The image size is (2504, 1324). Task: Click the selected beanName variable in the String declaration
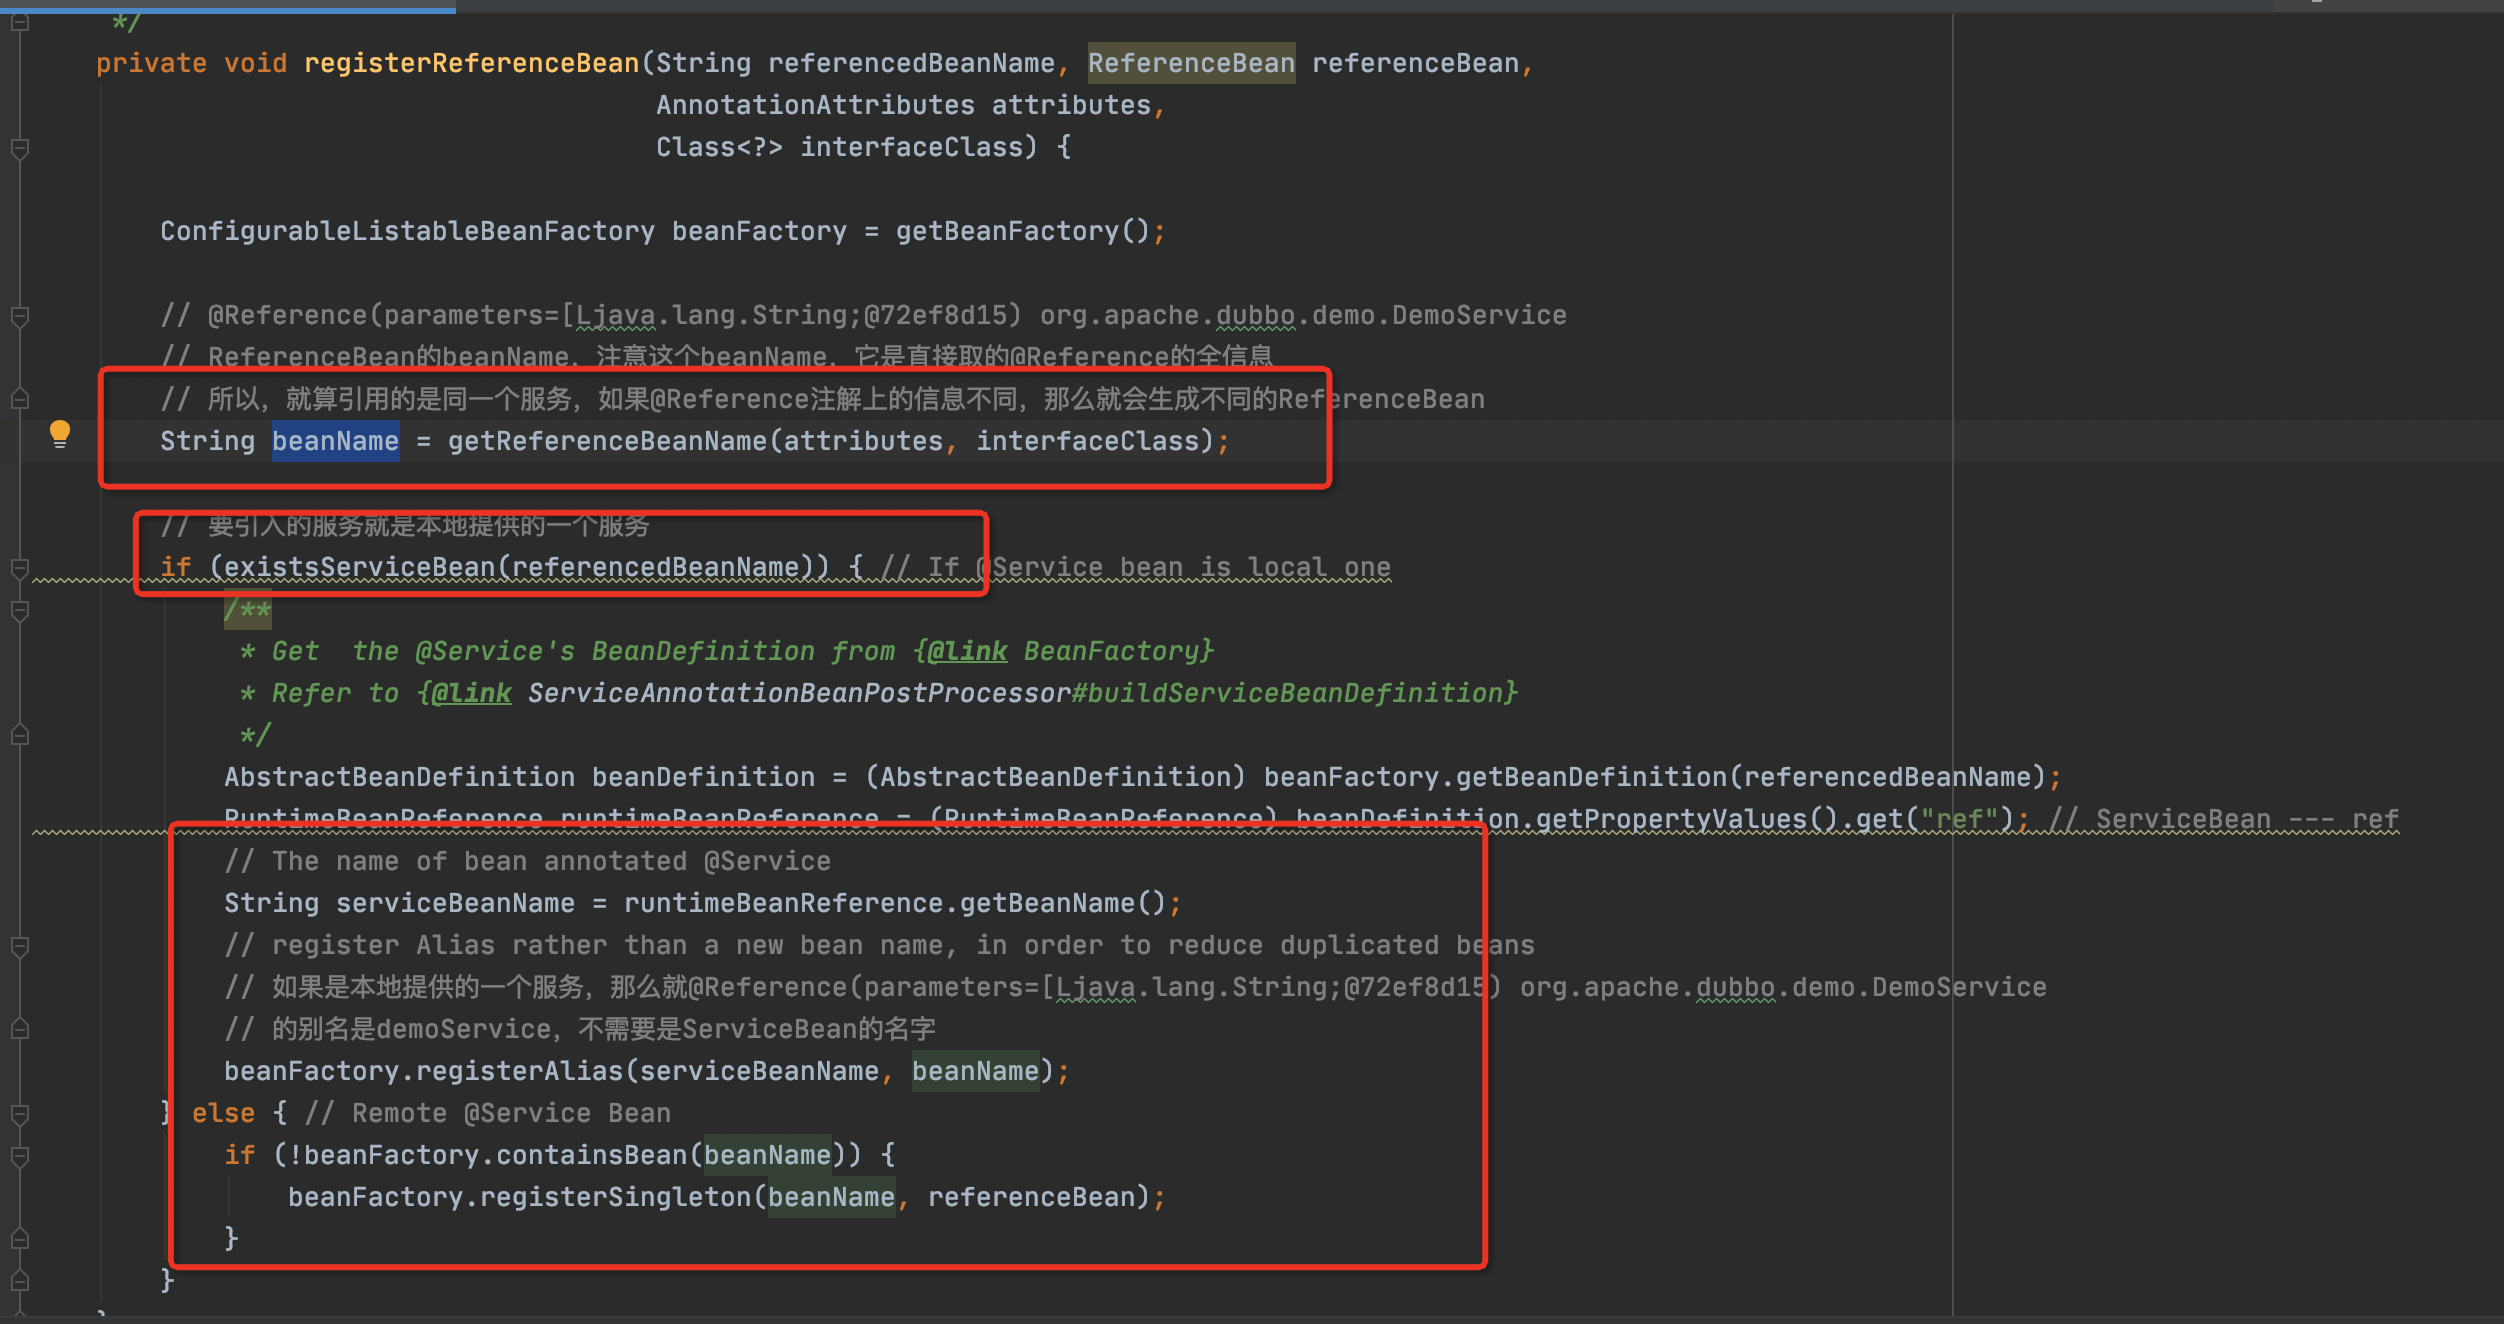335,441
